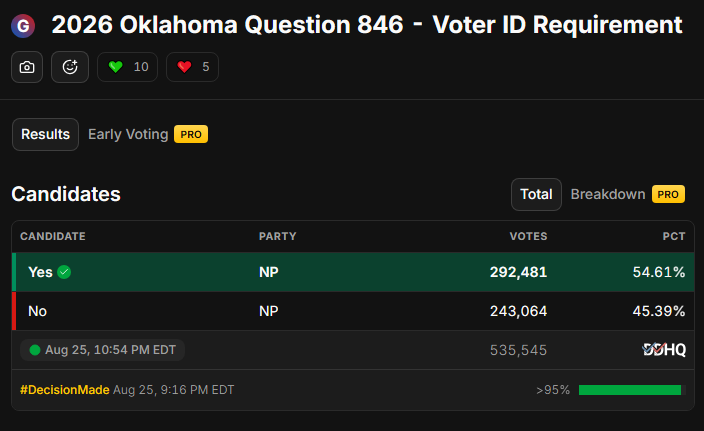The image size is (704, 431).
Task: Open the #DecisionMade hashtag link
Action: coord(65,390)
